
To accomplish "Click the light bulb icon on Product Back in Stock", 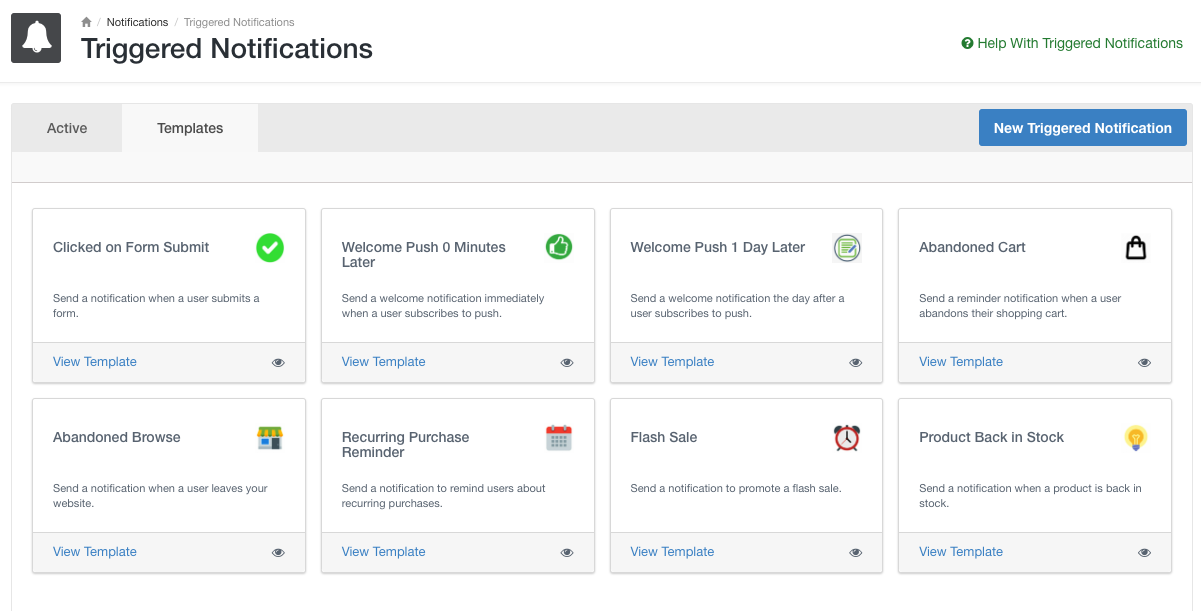I will (1135, 437).
